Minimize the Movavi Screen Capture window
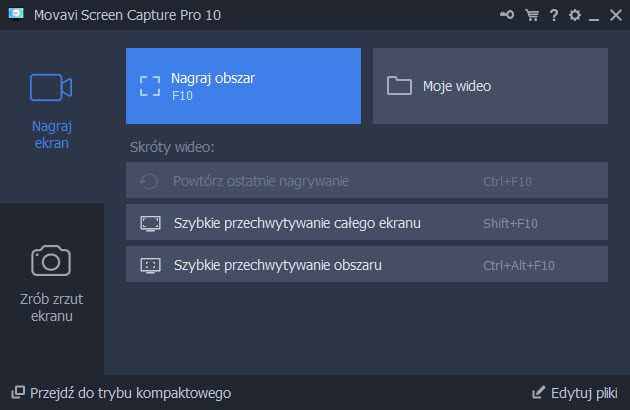This screenshot has height=410, width=630. 595,15
